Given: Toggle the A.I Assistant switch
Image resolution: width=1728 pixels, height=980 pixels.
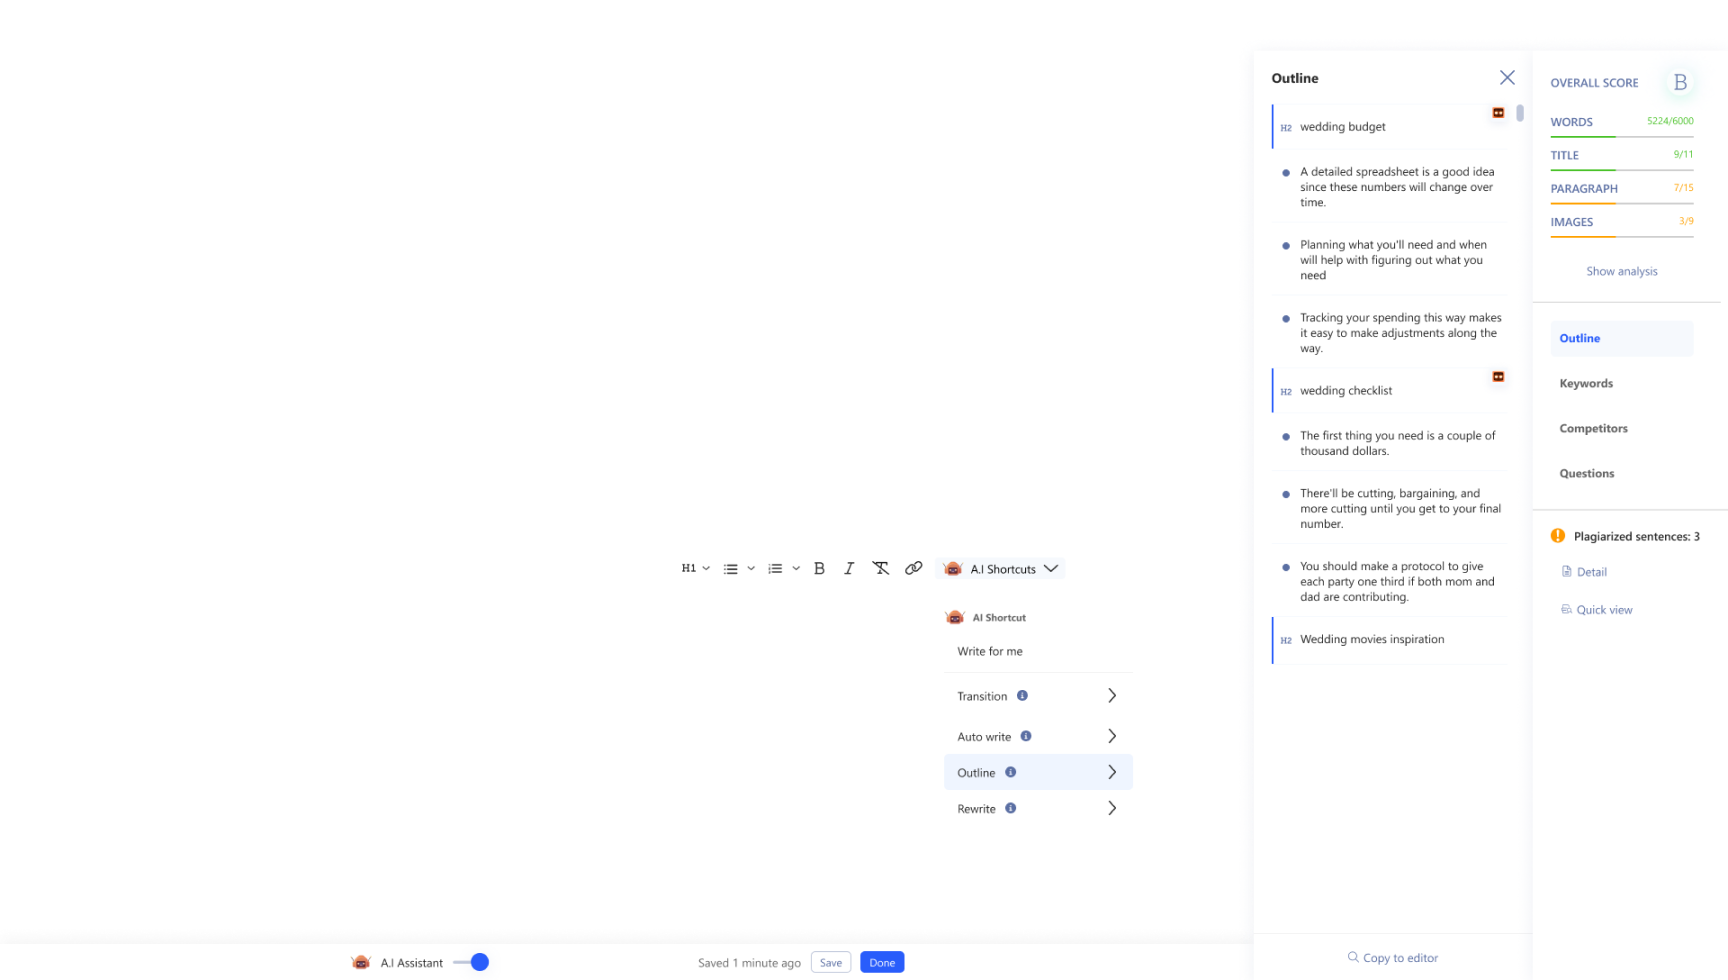Looking at the screenshot, I should [471, 962].
